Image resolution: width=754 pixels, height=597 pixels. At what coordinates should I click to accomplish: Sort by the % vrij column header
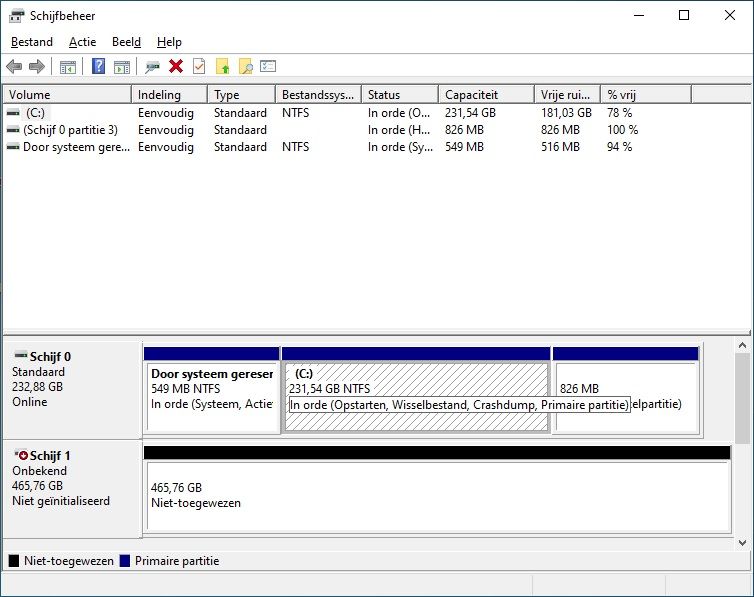pyautogui.click(x=646, y=94)
